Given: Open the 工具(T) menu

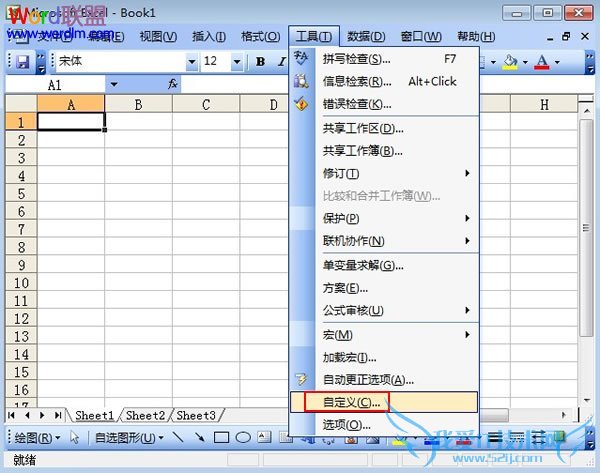Looking at the screenshot, I should click(x=314, y=36).
